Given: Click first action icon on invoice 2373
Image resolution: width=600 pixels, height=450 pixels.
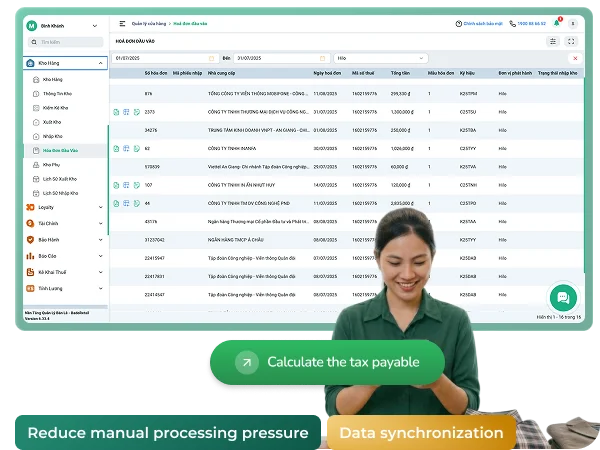Looking at the screenshot, I should tap(116, 112).
